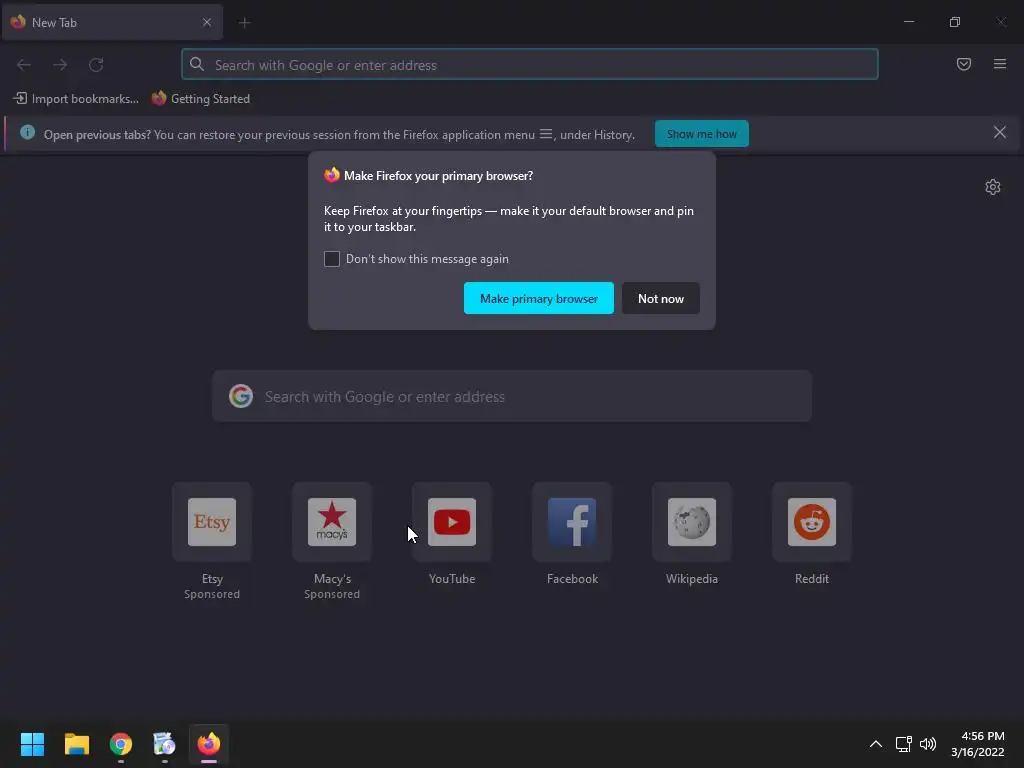Click the installer disc taskbar icon
1024x768 pixels.
pos(165,744)
